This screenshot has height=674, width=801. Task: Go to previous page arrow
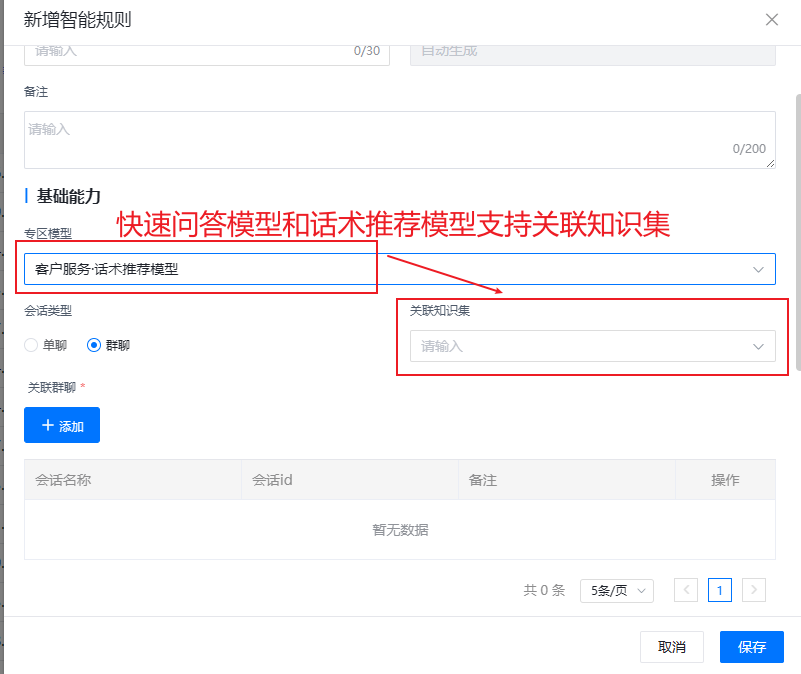686,590
